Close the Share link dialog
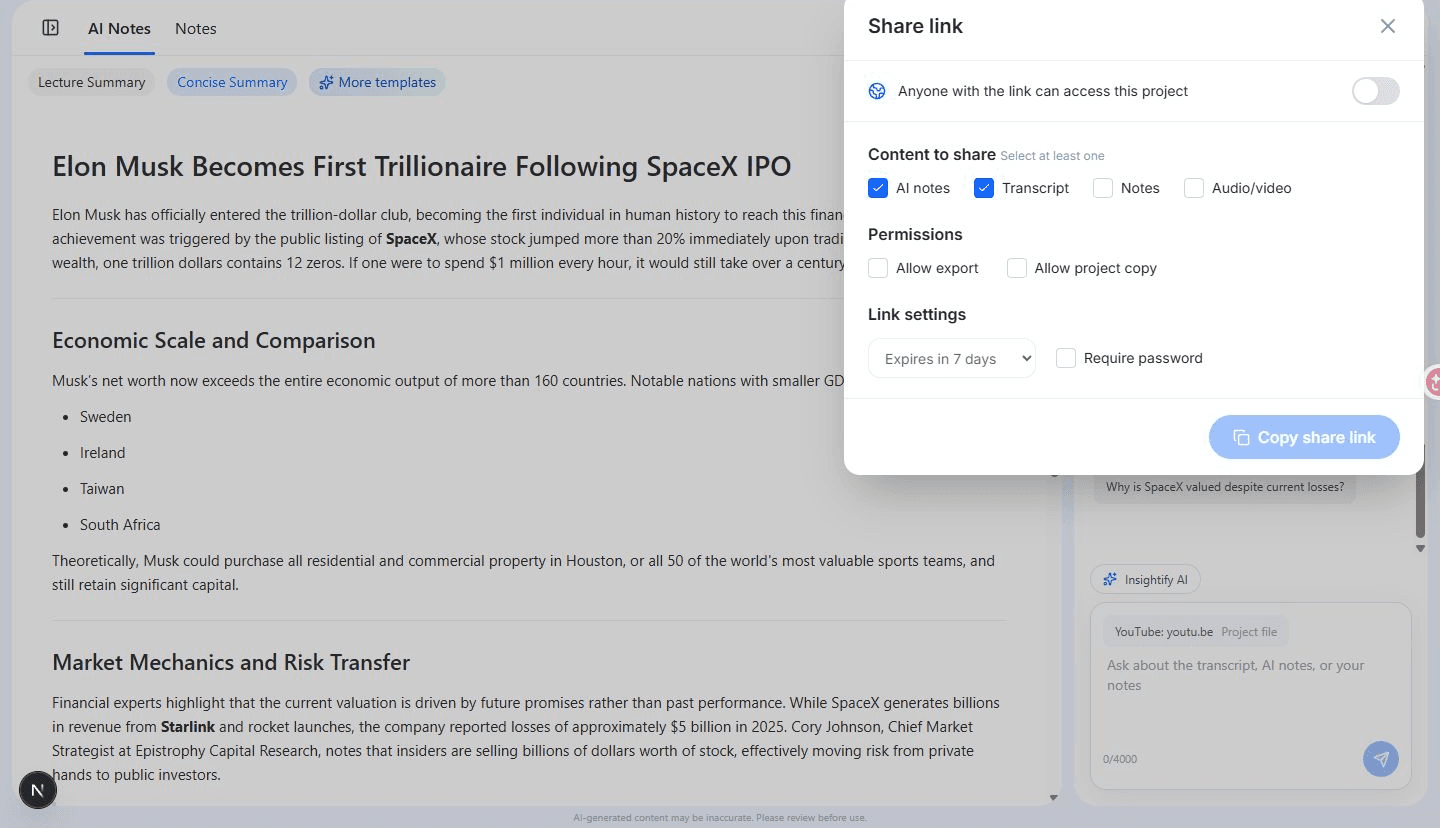Screen dimensions: 1440x828 click(x=1387, y=26)
